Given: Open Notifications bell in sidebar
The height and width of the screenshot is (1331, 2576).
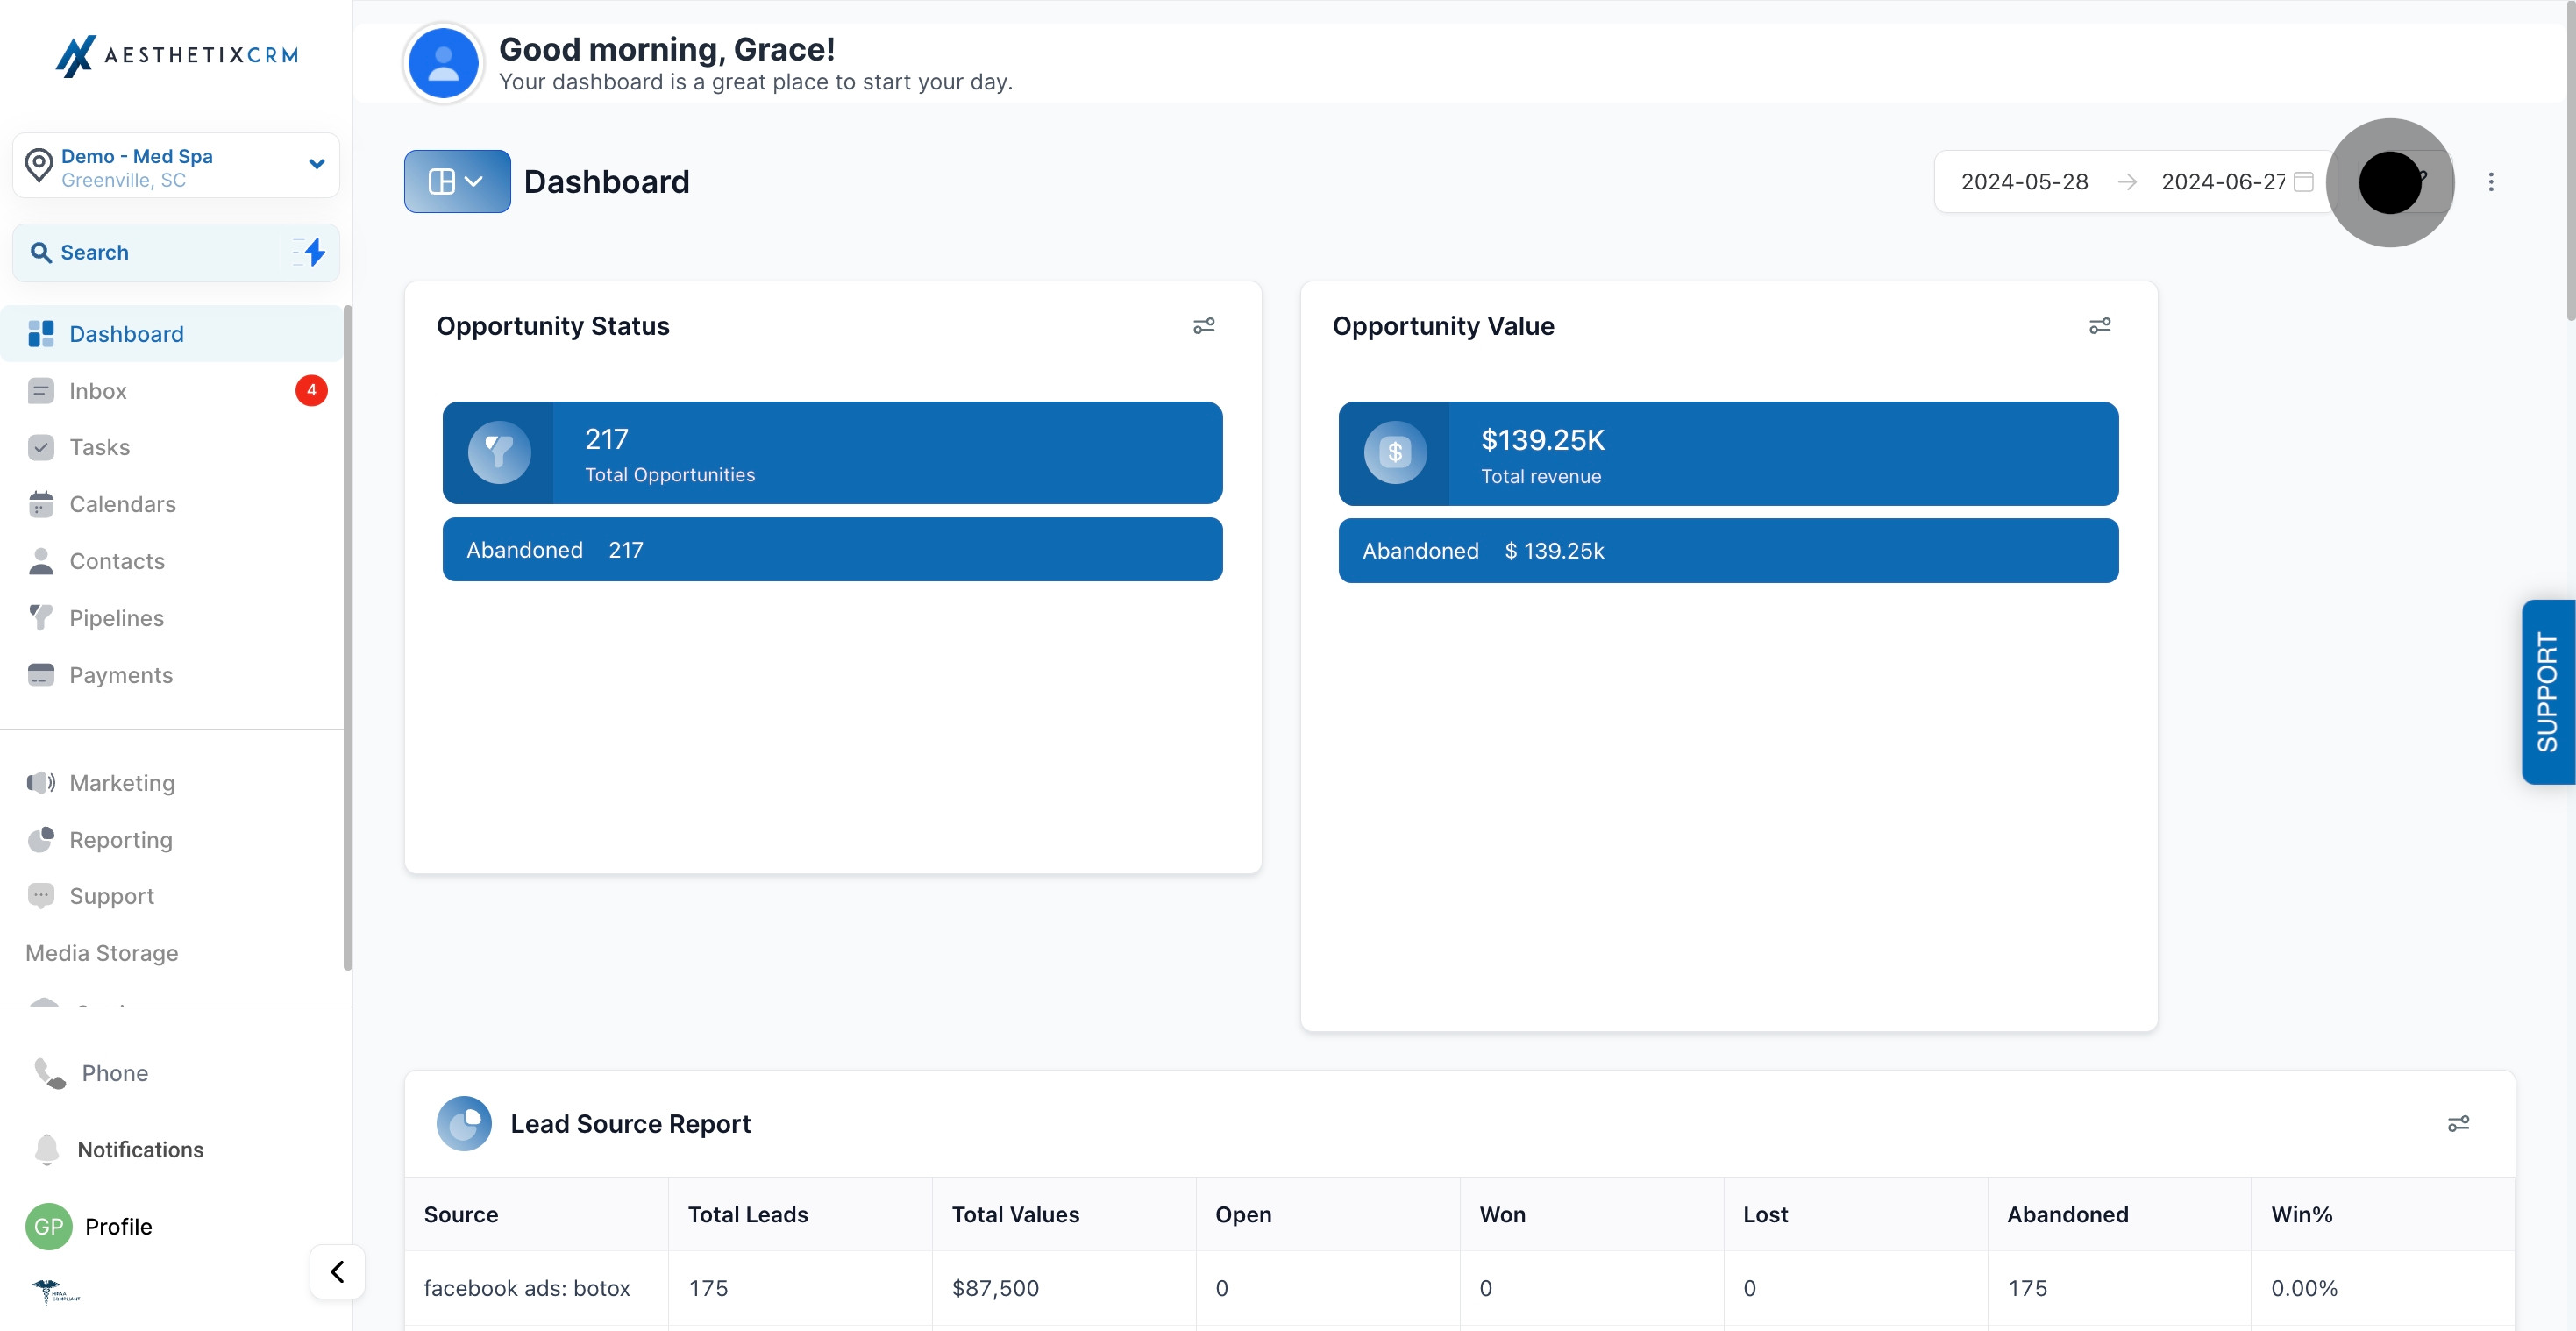Looking at the screenshot, I should [x=47, y=1149].
